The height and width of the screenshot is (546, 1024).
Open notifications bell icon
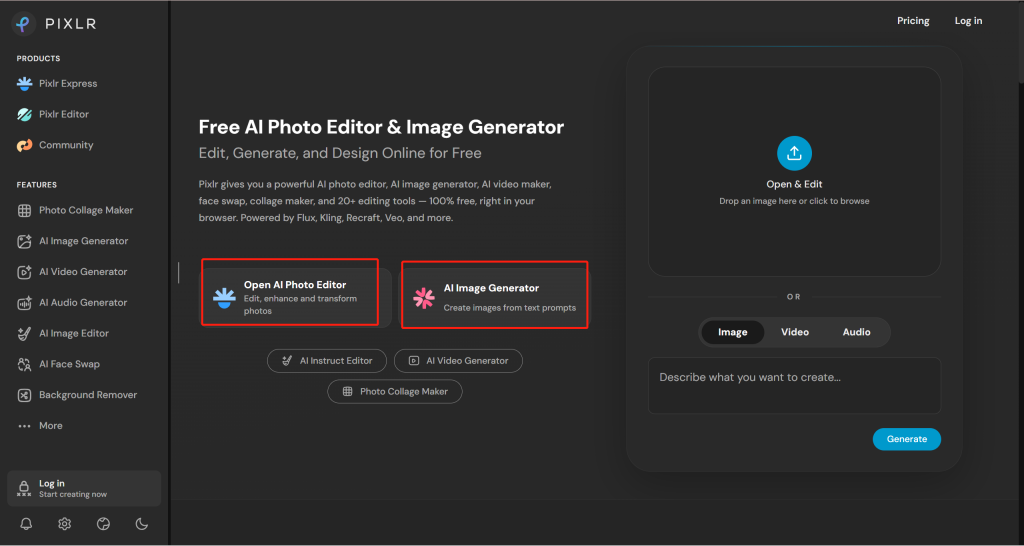coord(26,524)
